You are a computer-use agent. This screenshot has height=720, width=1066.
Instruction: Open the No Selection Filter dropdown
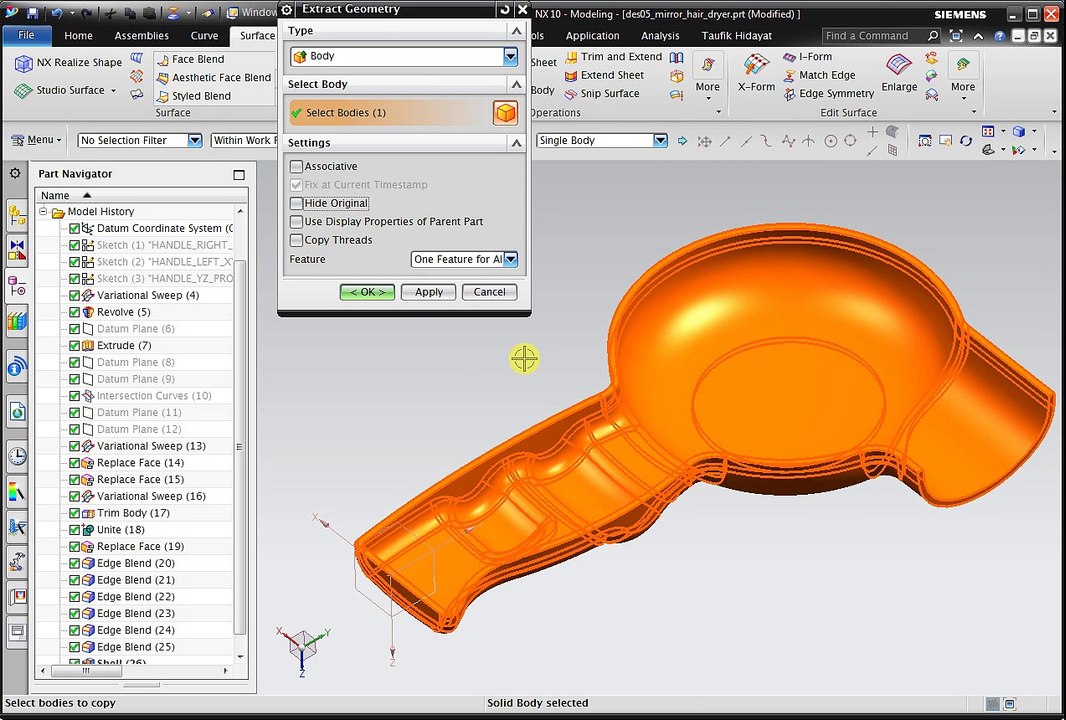pyautogui.click(x=140, y=140)
